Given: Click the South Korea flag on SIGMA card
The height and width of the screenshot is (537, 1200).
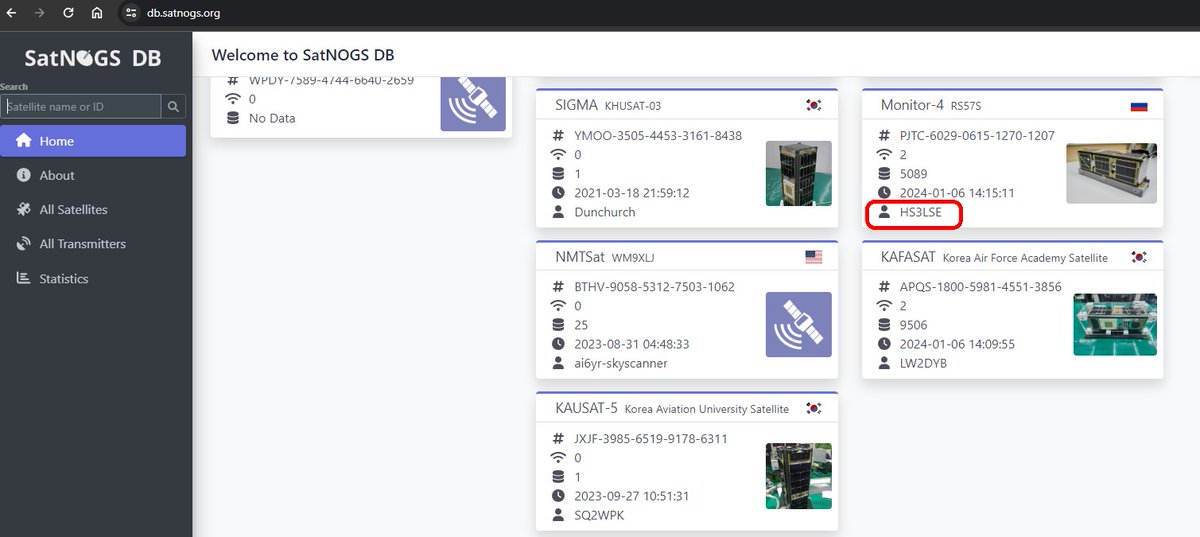Looking at the screenshot, I should pos(813,105).
